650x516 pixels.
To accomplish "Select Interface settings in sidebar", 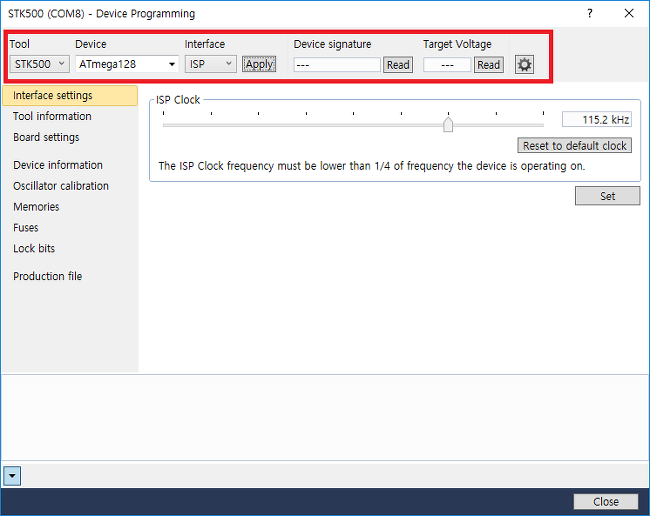I will (x=70, y=95).
